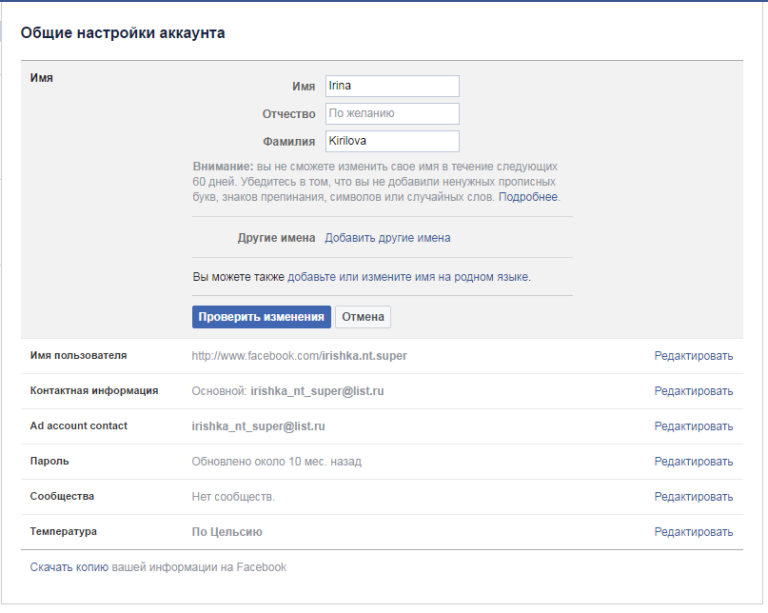Click Редактировать for the Пароль row
Screen dimensions: 768x613
694,462
